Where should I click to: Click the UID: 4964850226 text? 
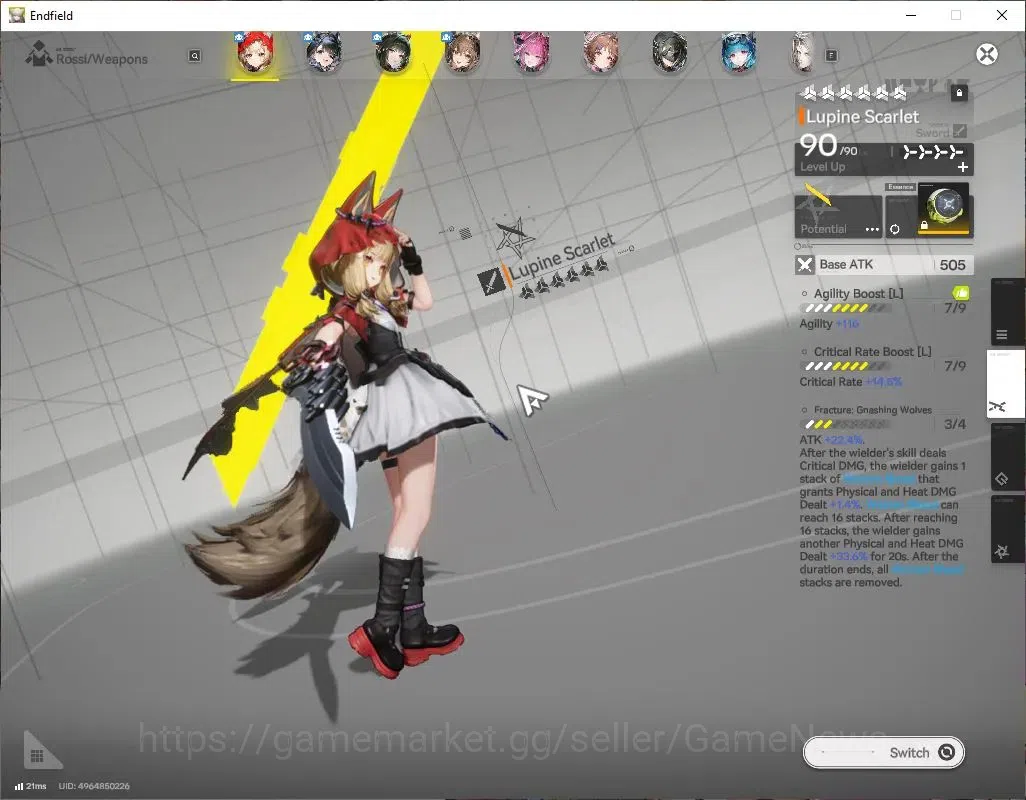point(94,786)
